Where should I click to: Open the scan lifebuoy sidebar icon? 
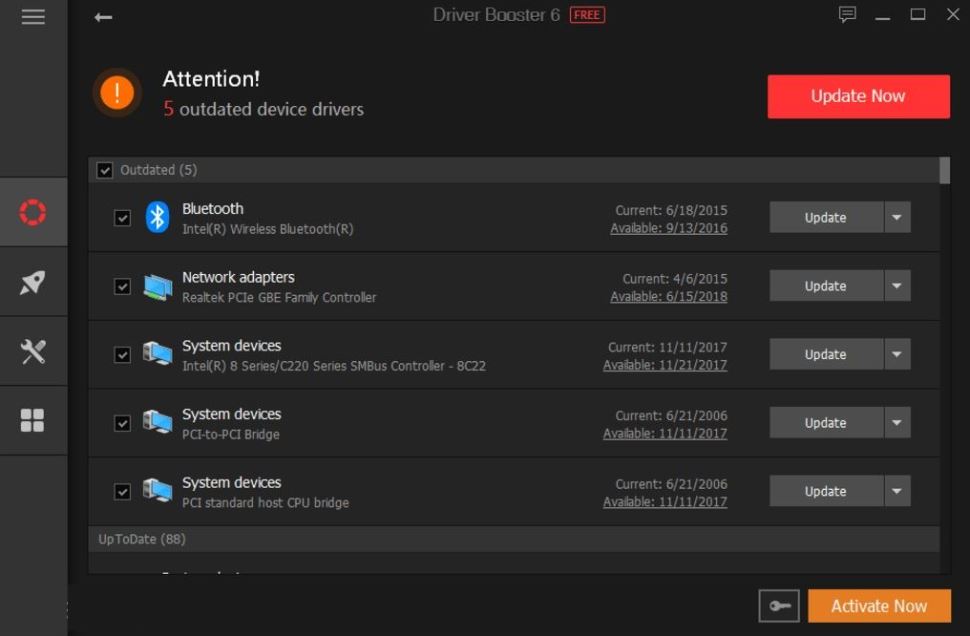(33, 212)
